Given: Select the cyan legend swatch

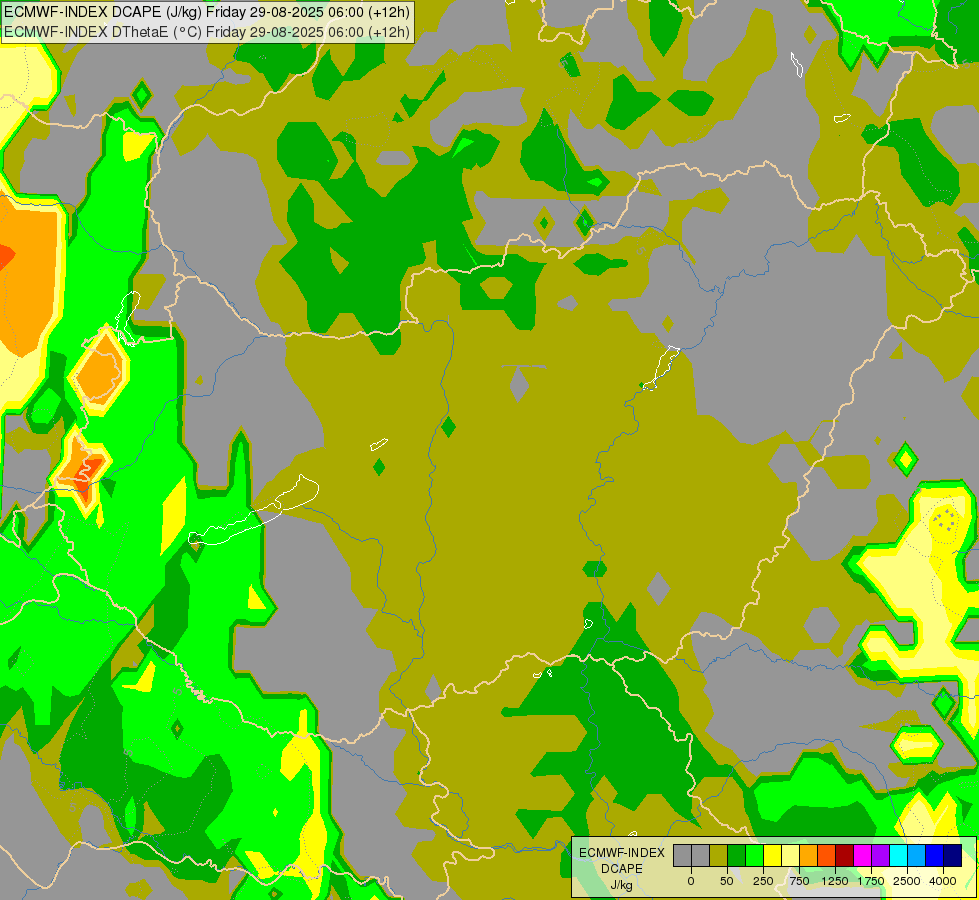Looking at the screenshot, I should (x=898, y=855).
